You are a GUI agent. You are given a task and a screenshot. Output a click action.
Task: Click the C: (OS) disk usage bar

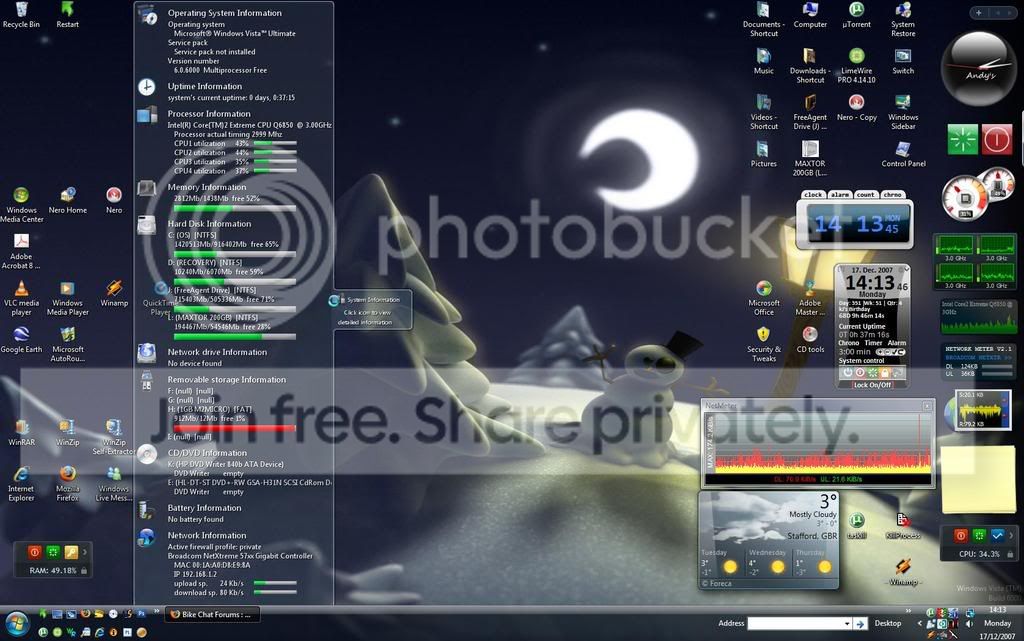(235, 254)
